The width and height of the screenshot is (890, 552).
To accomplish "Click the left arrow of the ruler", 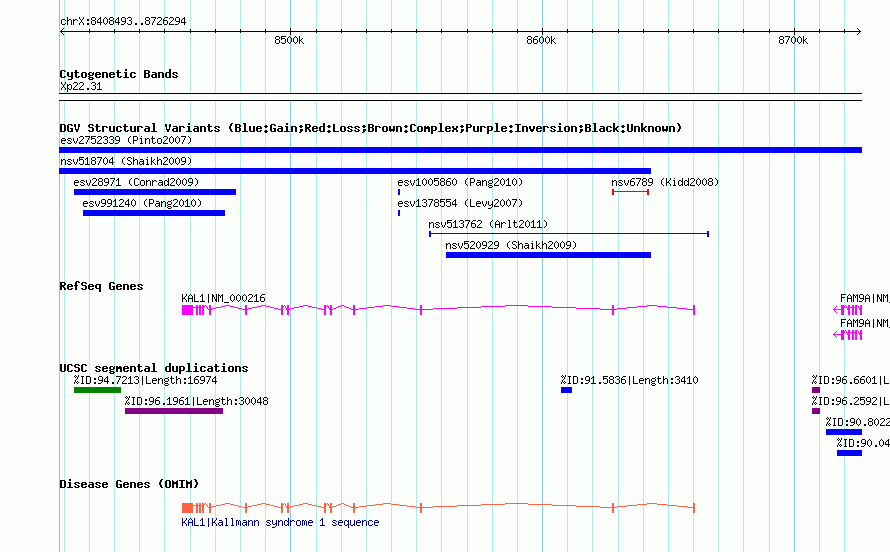I will pos(62,32).
